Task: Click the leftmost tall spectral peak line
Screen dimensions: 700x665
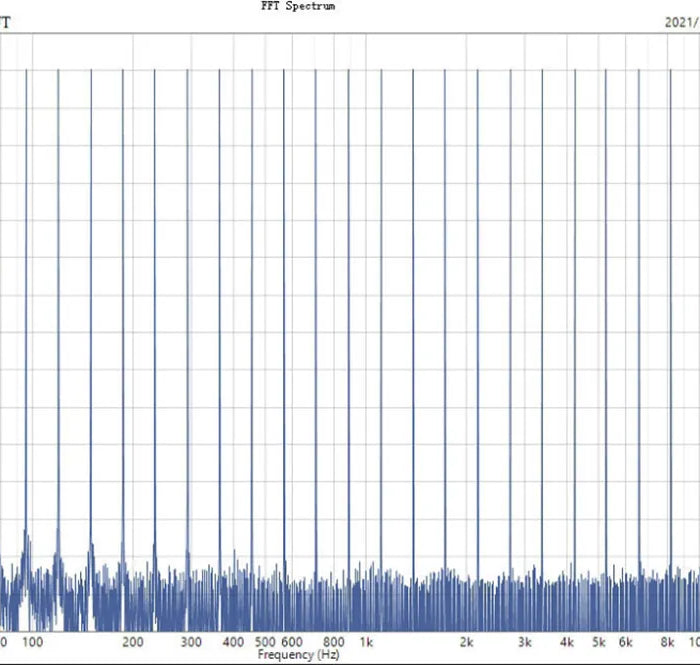Action: pyautogui.click(x=27, y=300)
